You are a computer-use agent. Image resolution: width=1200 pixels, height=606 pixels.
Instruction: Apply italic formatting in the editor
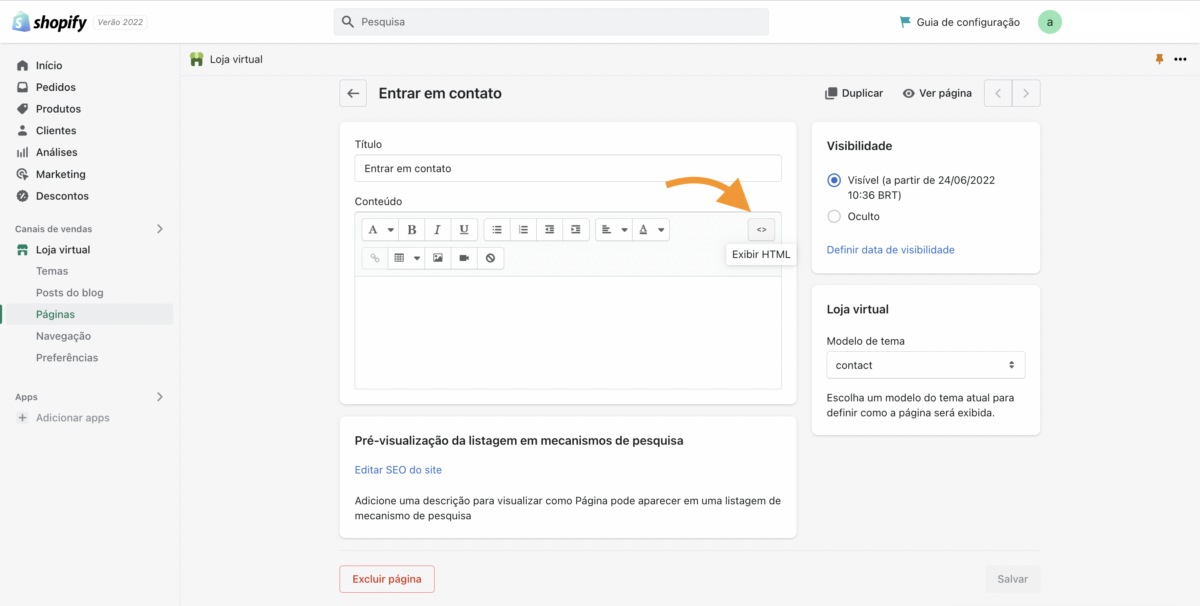pos(438,230)
